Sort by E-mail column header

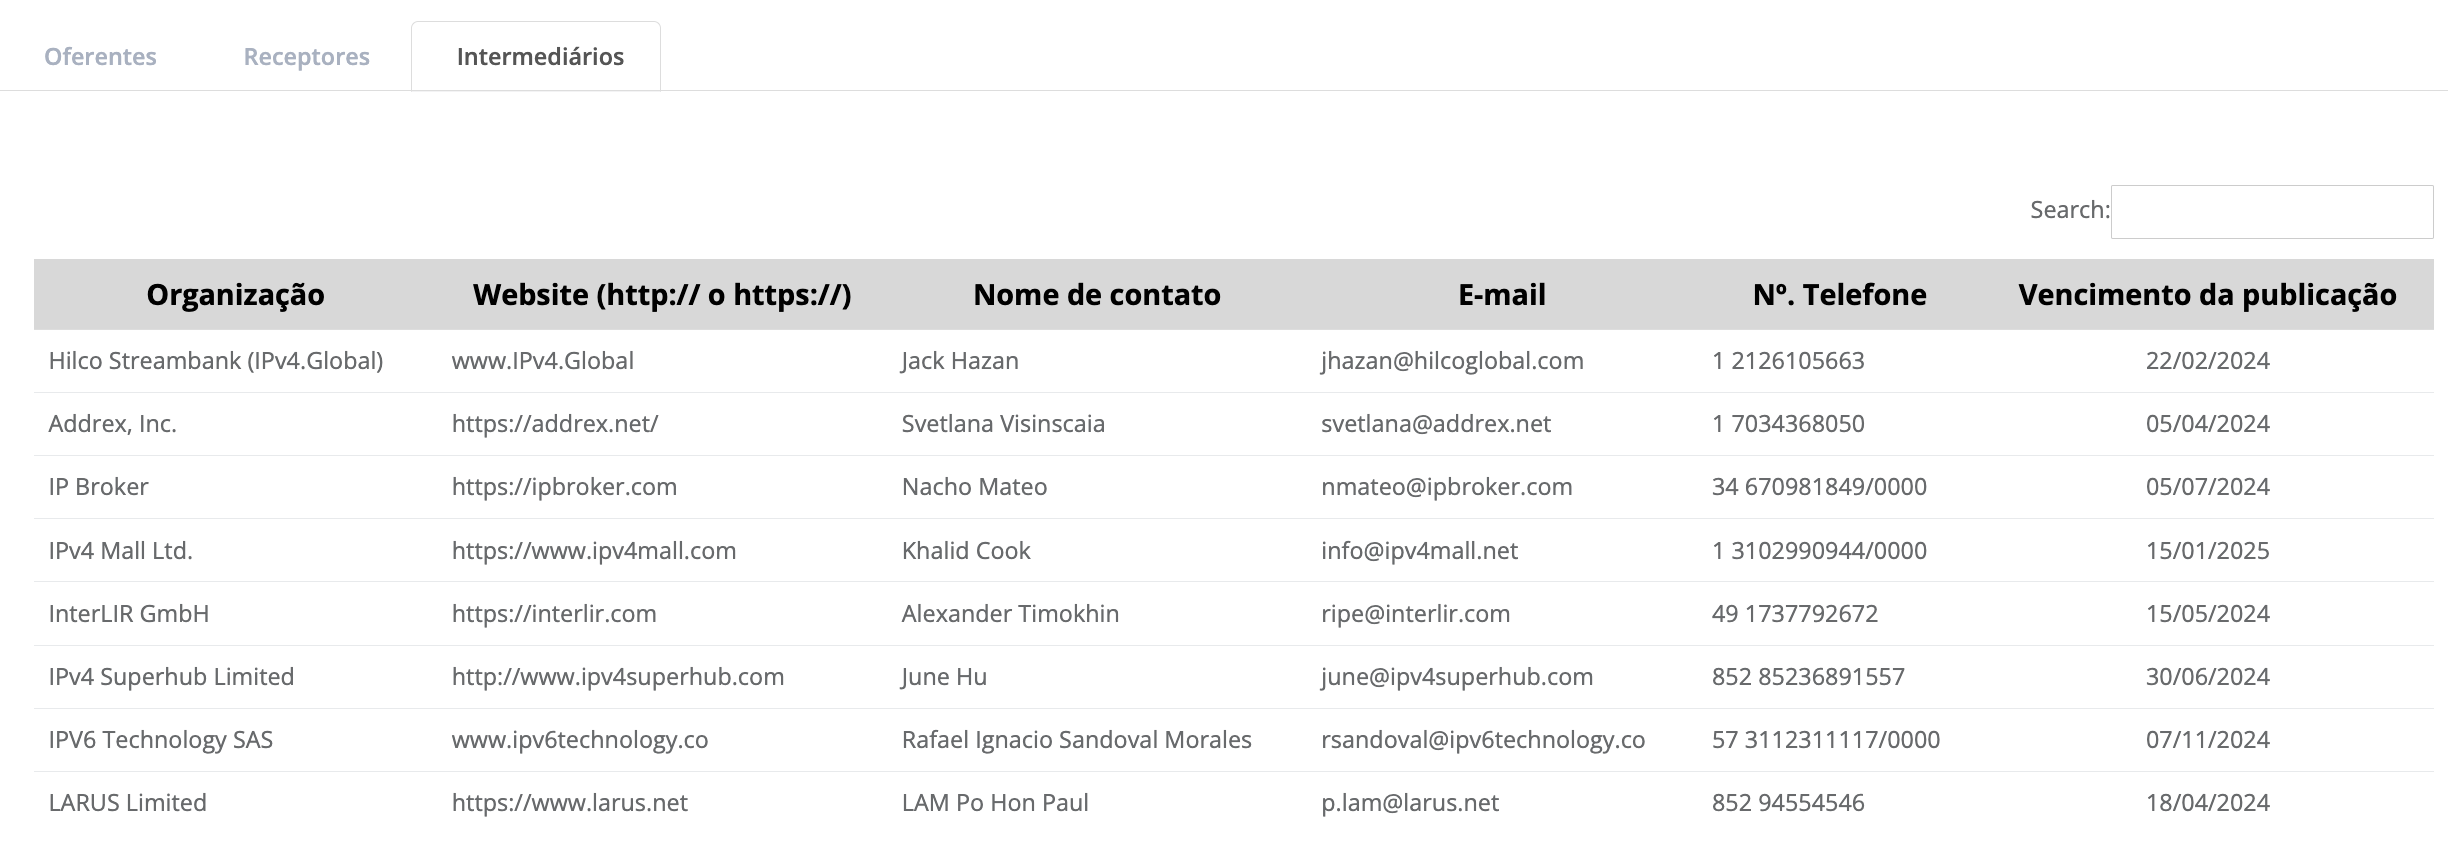pyautogui.click(x=1501, y=295)
